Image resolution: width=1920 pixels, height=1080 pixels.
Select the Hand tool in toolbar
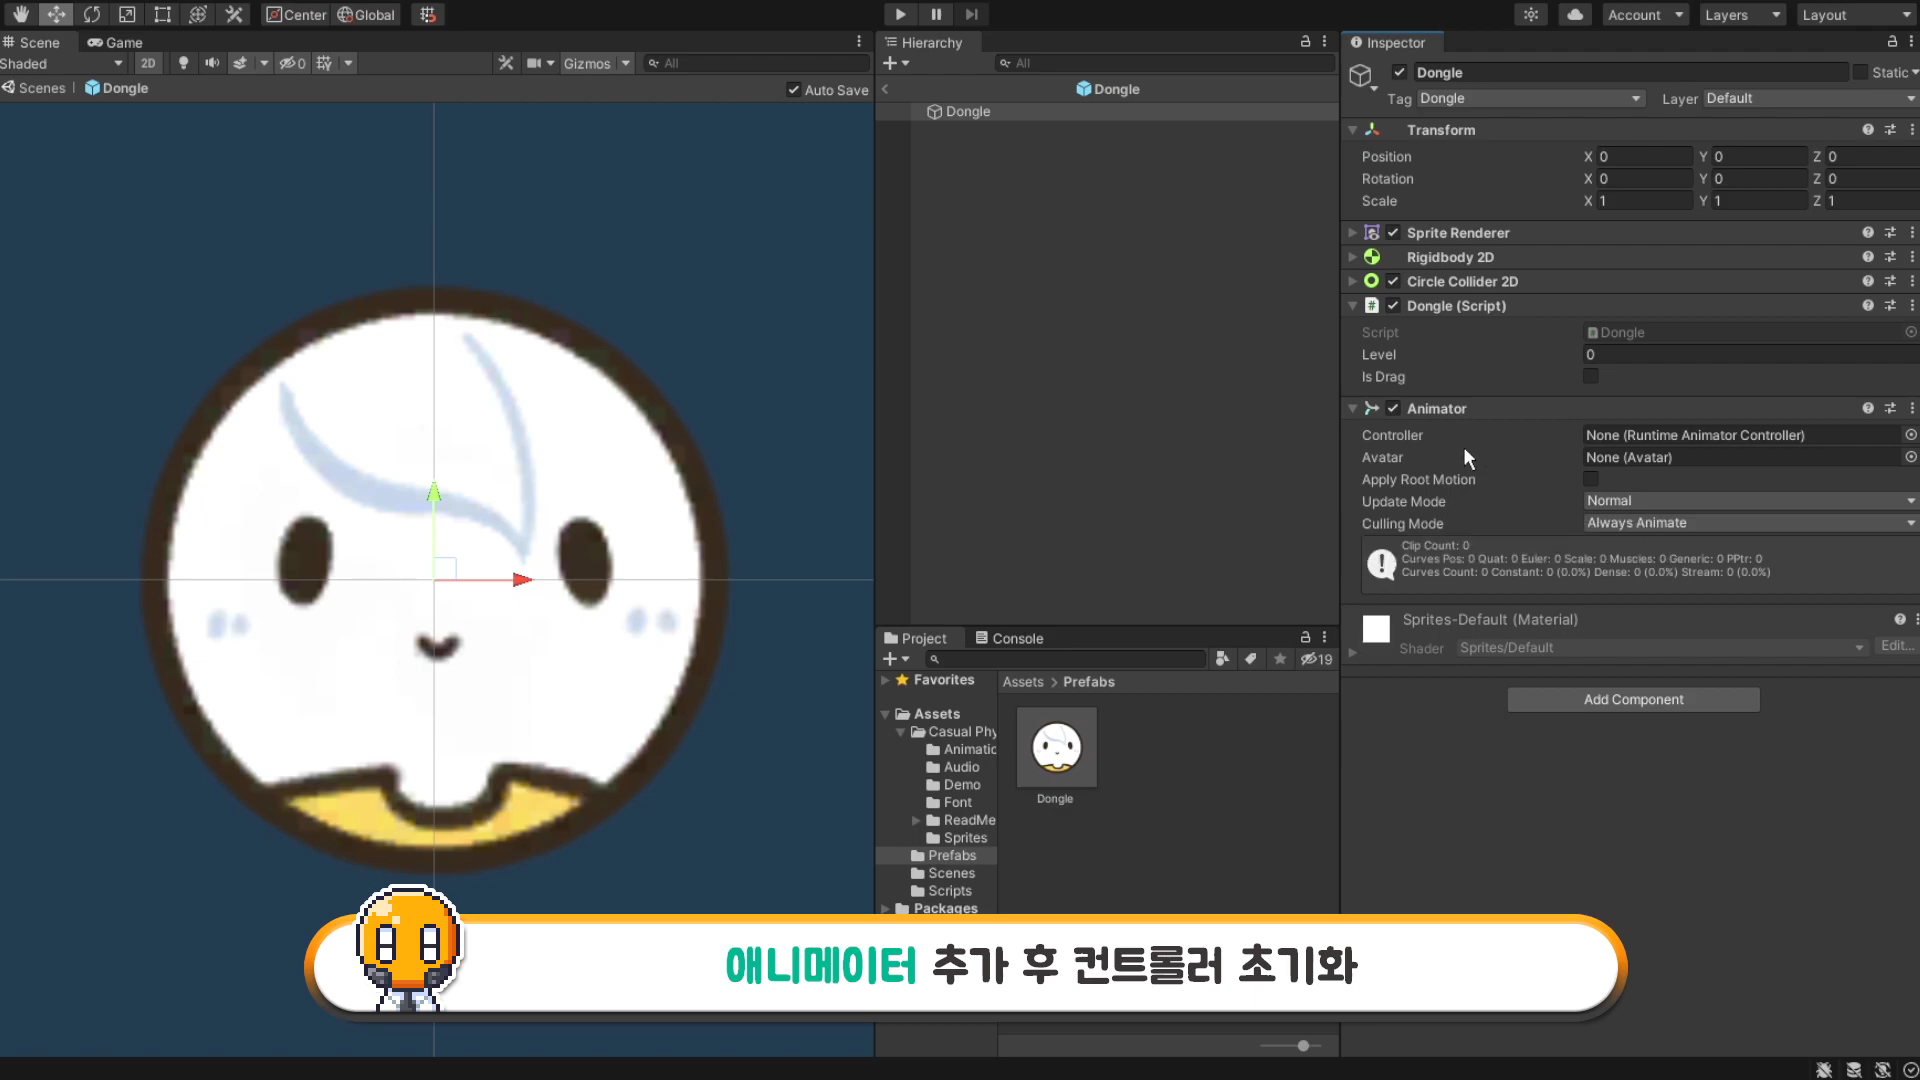[20, 14]
